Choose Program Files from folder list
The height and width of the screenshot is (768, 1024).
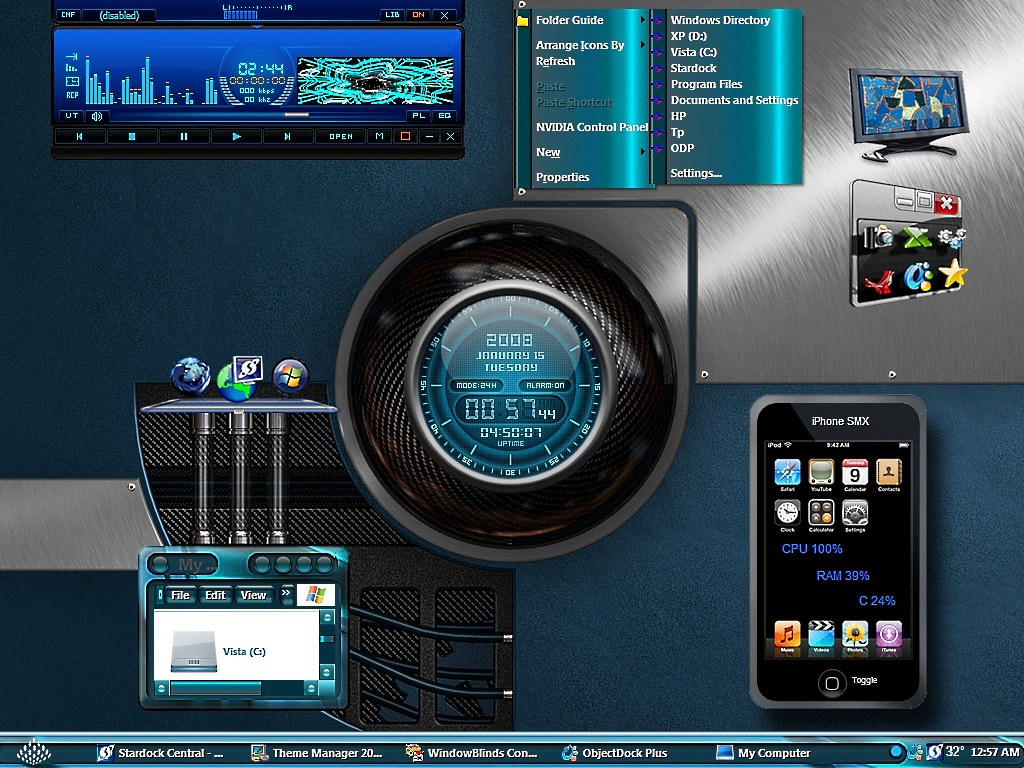[x=706, y=84]
